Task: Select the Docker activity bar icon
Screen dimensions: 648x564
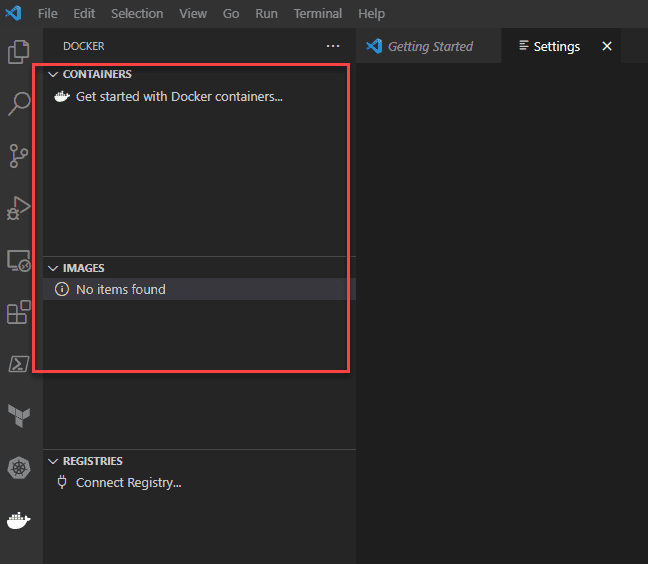Action: pyautogui.click(x=19, y=520)
